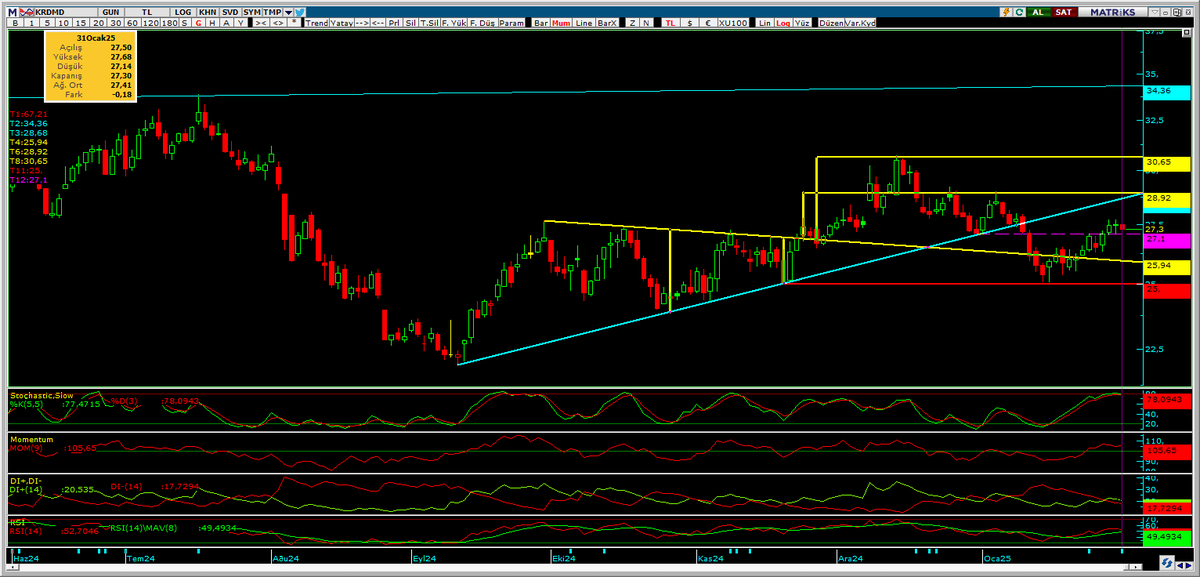Viewport: 1200px width, 577px height.
Task: Select the Trend line tool
Action: (x=317, y=22)
